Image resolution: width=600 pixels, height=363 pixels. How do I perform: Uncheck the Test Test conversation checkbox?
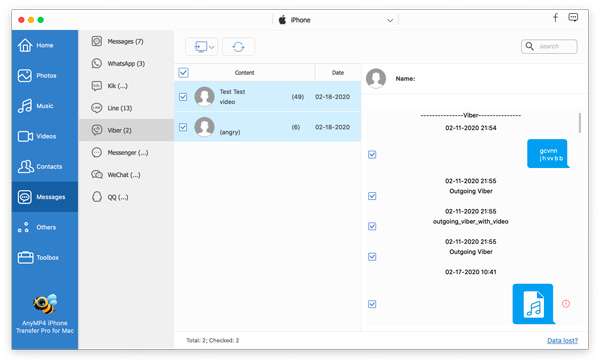pos(183,97)
